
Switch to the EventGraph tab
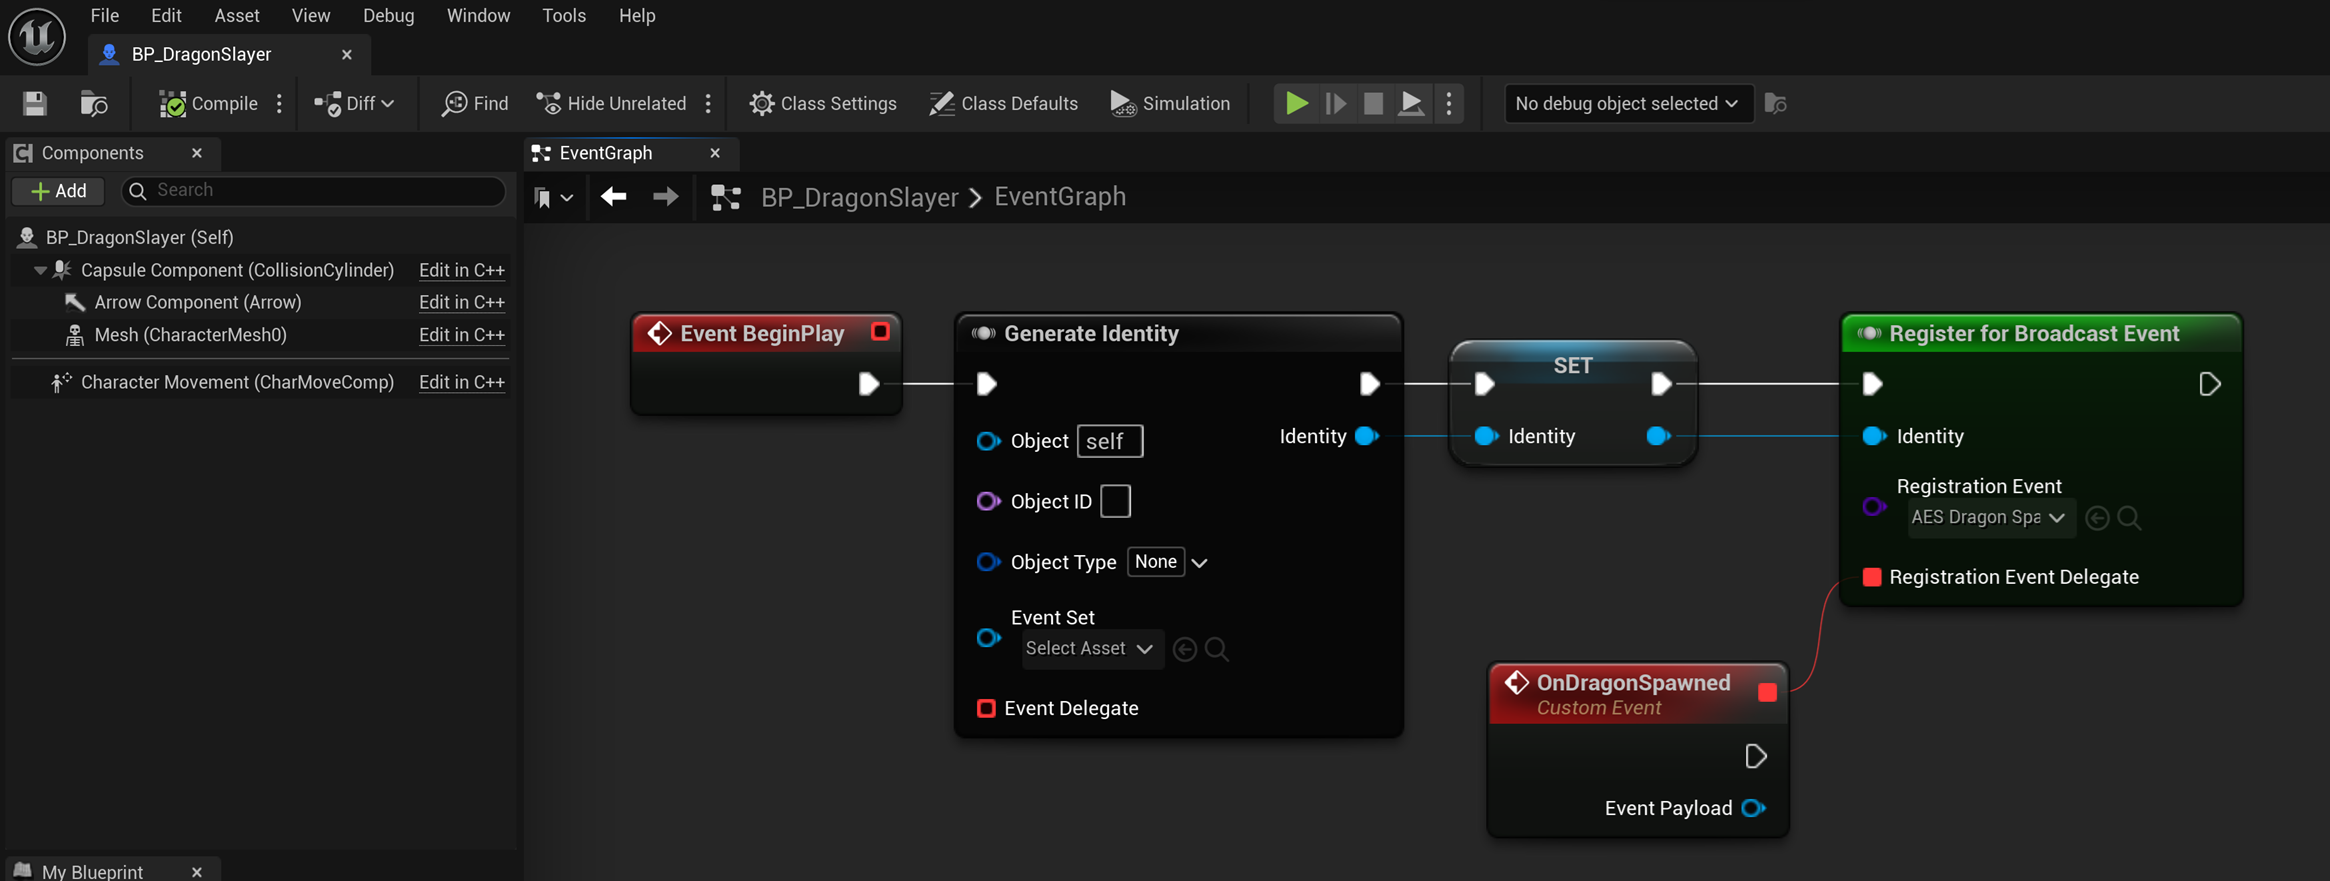click(x=606, y=153)
